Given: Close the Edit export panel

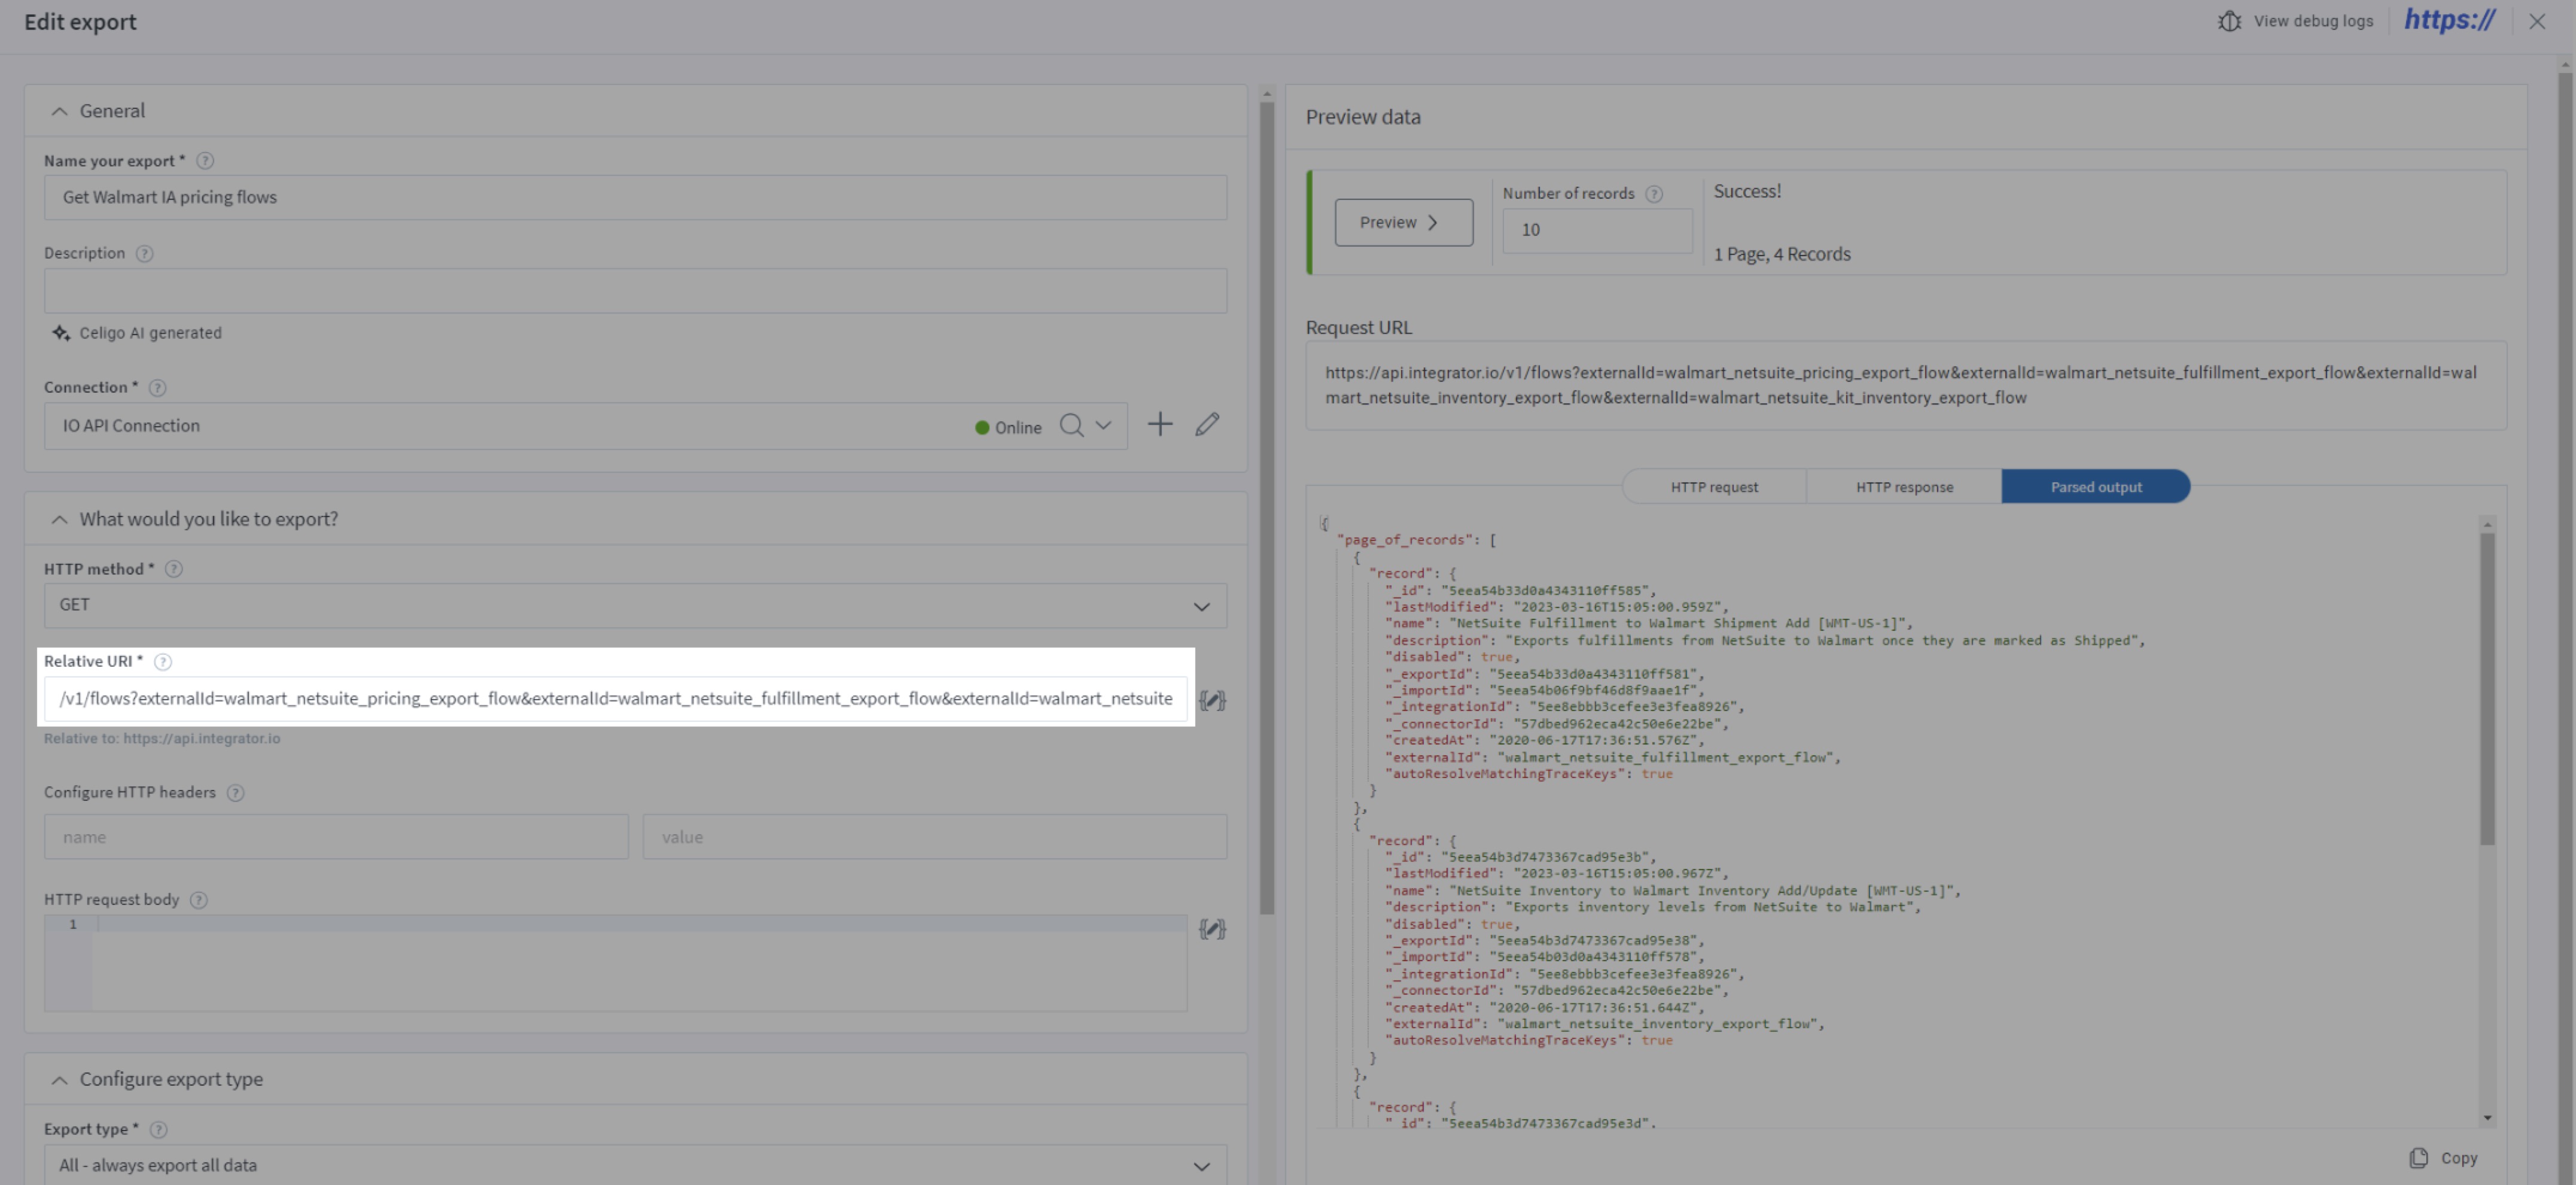Looking at the screenshot, I should (x=2537, y=21).
